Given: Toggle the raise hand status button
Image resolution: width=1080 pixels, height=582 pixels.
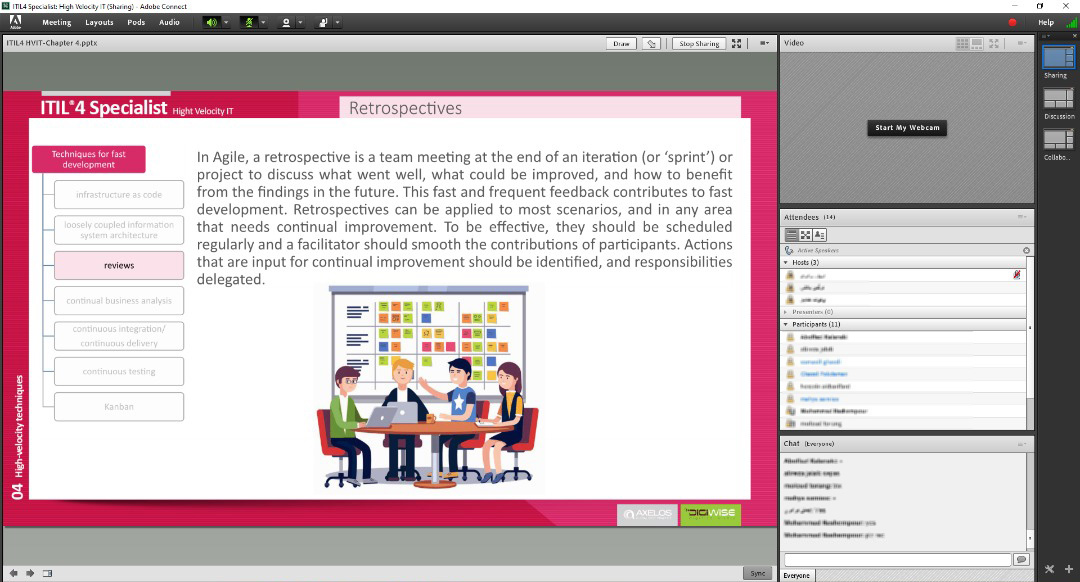Looking at the screenshot, I should (x=323, y=23).
